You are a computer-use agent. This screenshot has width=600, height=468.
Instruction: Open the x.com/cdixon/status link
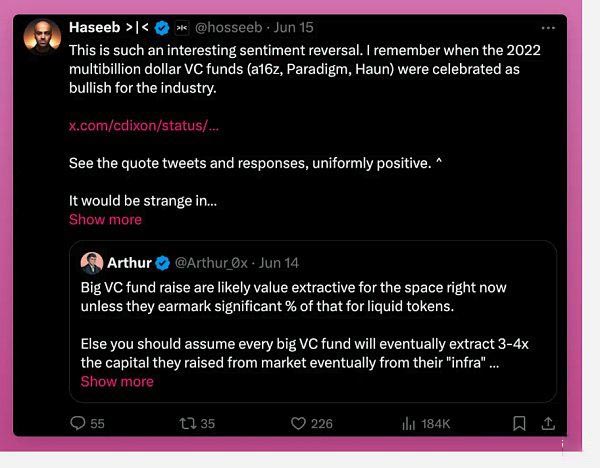[144, 126]
